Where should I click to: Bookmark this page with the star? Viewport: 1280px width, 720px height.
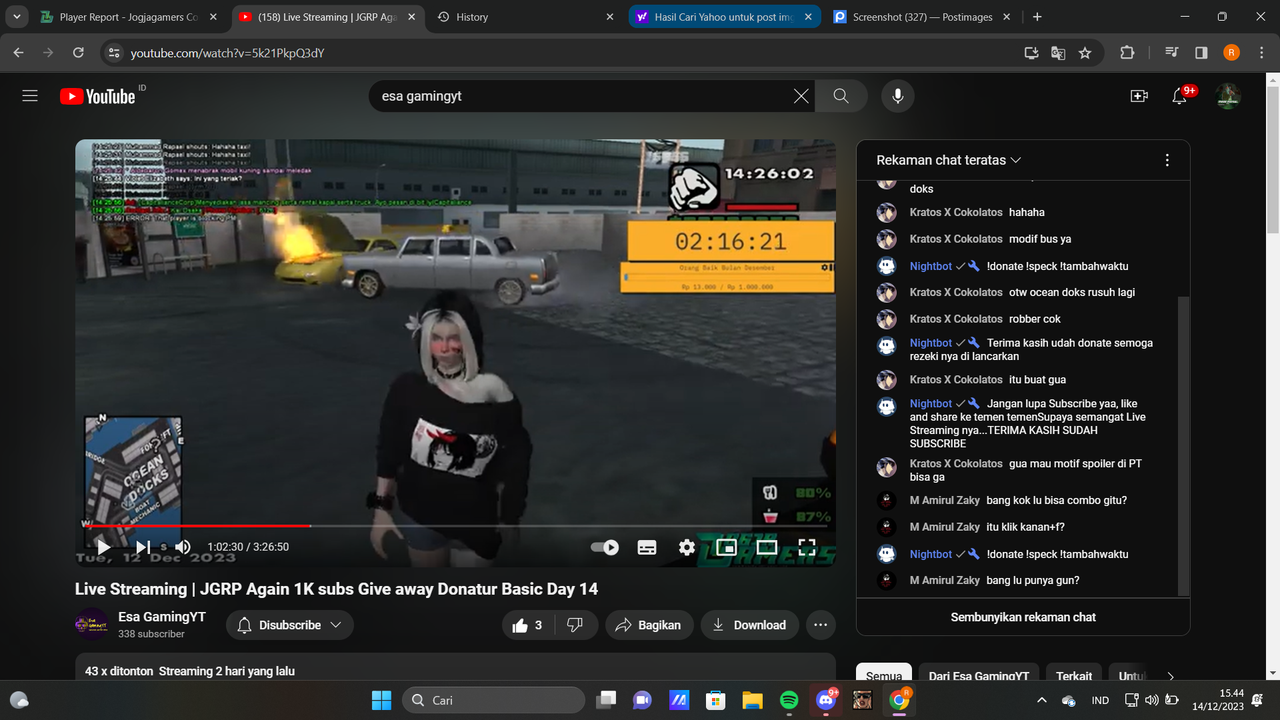click(1085, 53)
